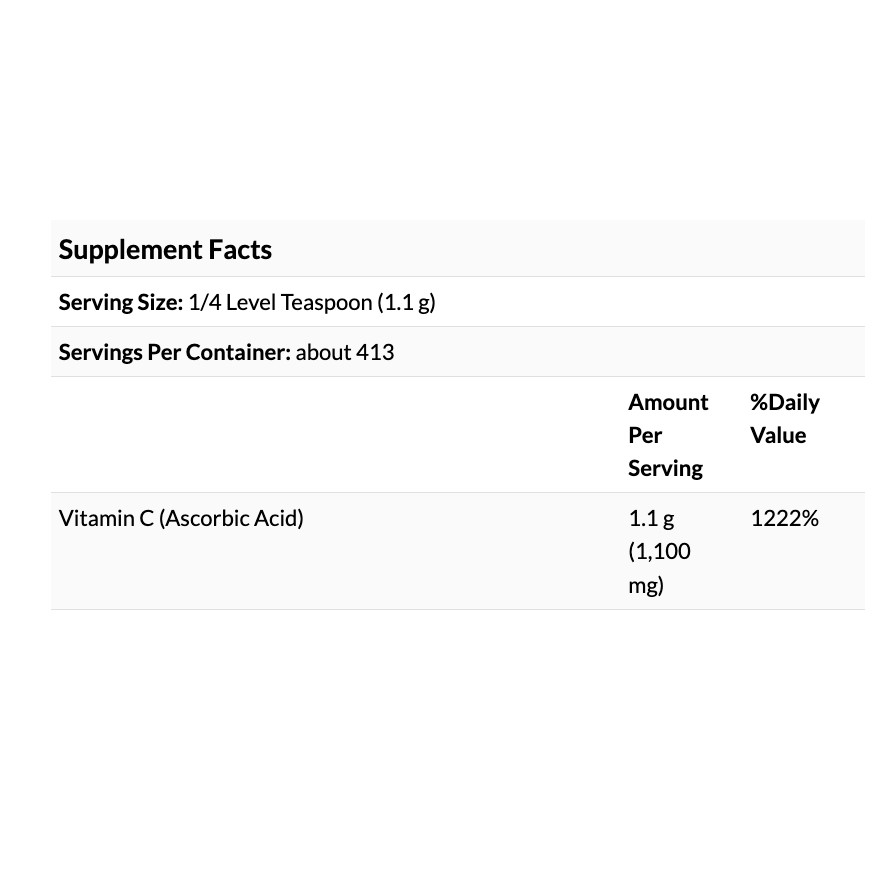884x884 pixels.
Task: Click the %Daily header text
Action: coord(785,402)
